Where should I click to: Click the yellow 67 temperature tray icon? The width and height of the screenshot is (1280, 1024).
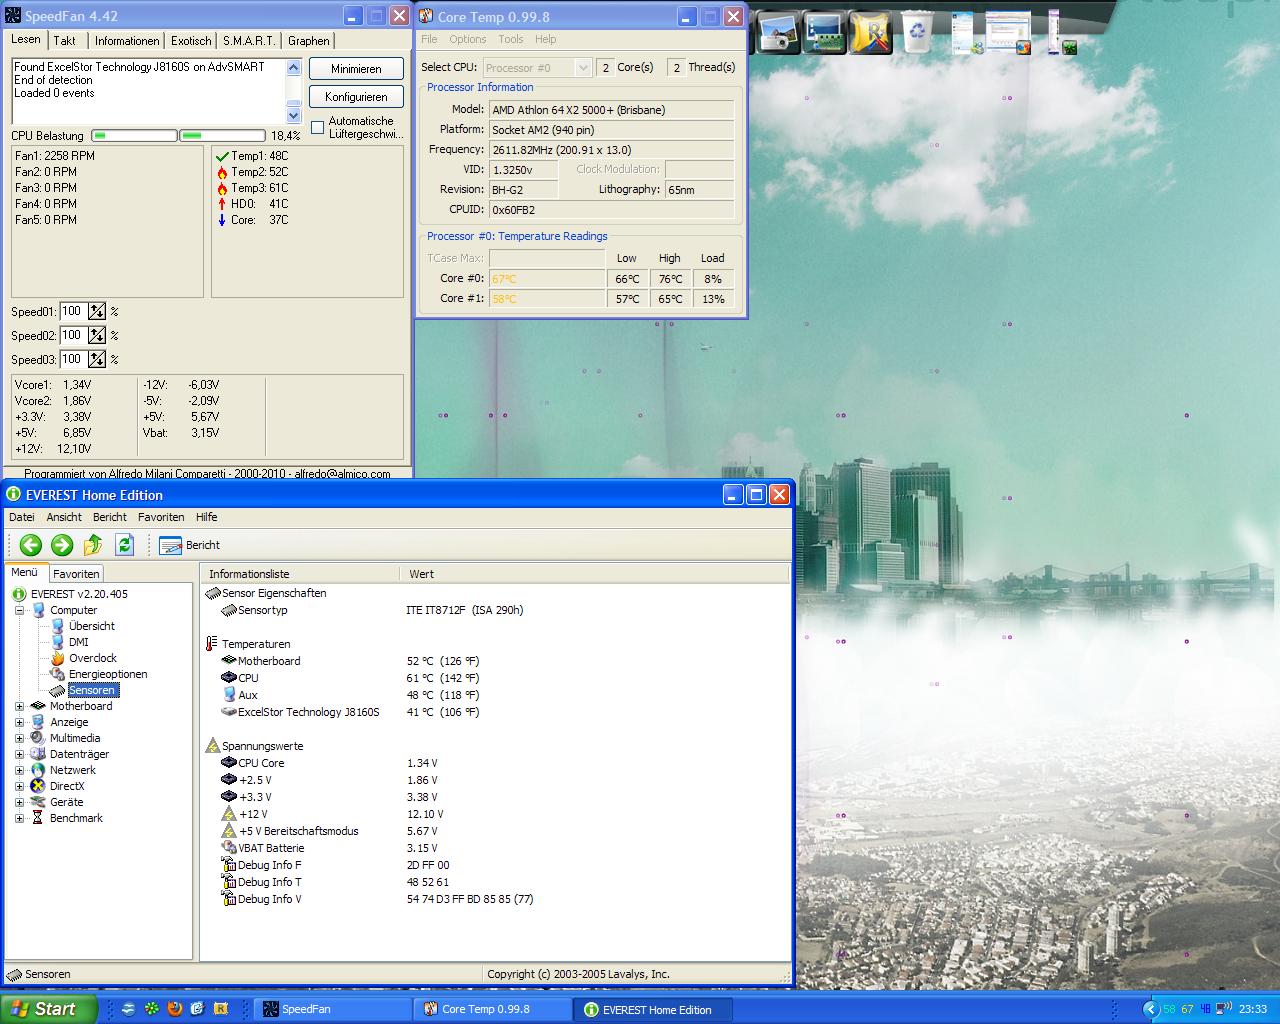coord(1188,1009)
